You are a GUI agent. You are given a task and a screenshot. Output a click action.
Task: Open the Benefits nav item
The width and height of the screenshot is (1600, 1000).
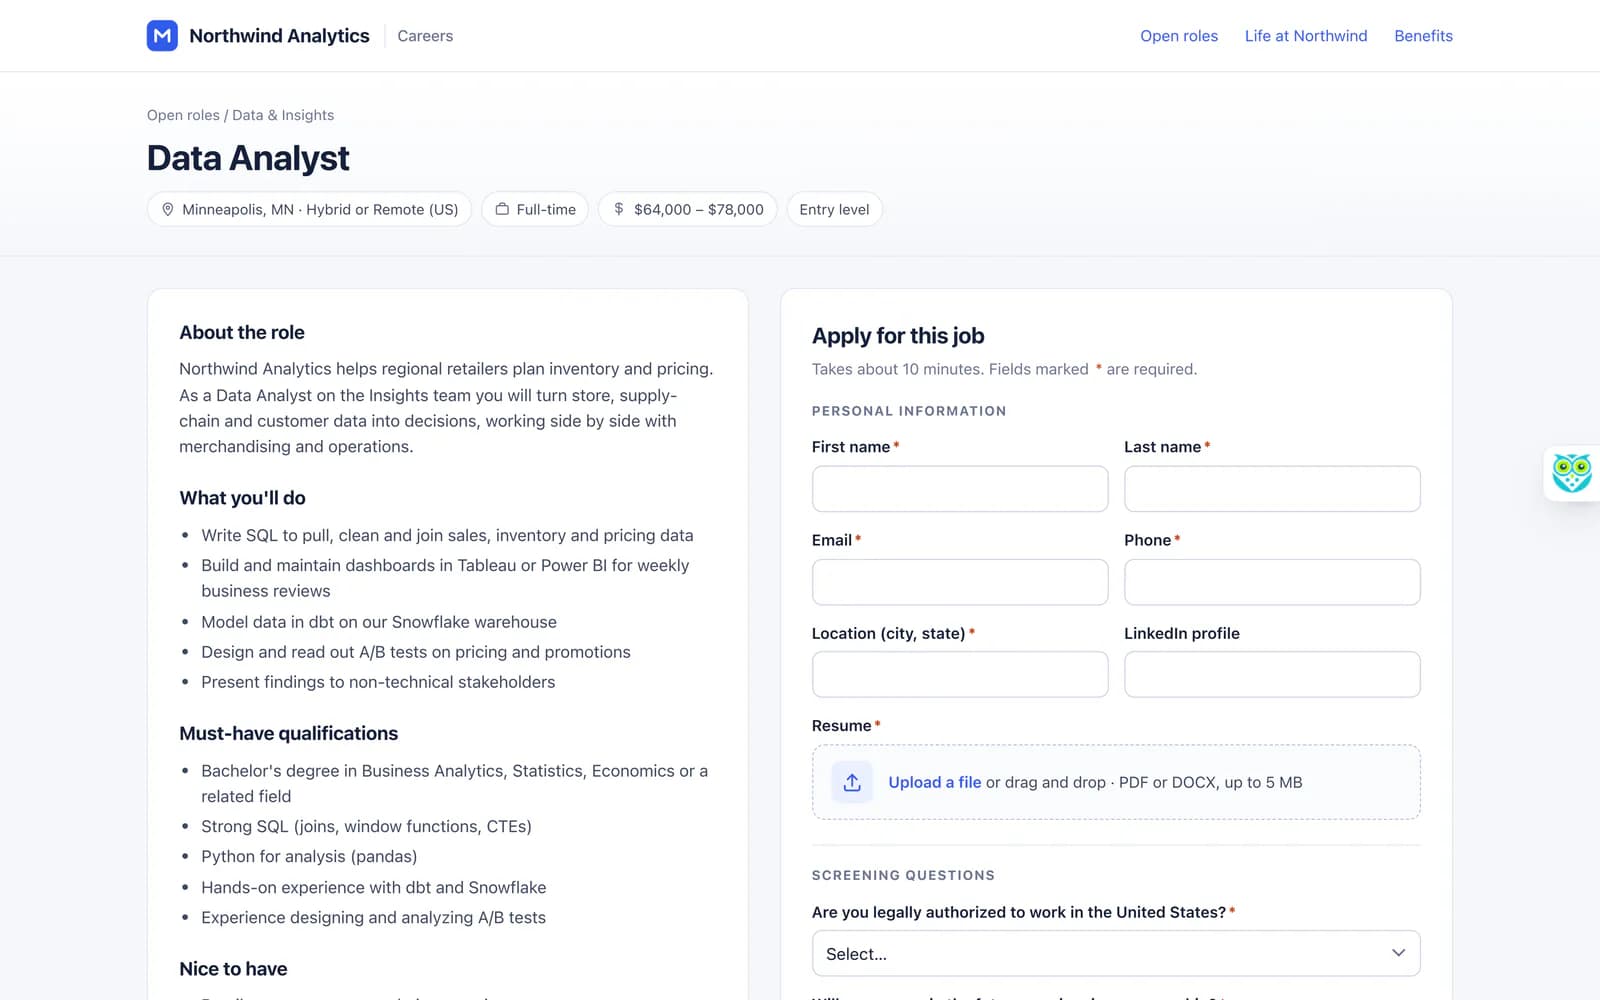(1423, 36)
